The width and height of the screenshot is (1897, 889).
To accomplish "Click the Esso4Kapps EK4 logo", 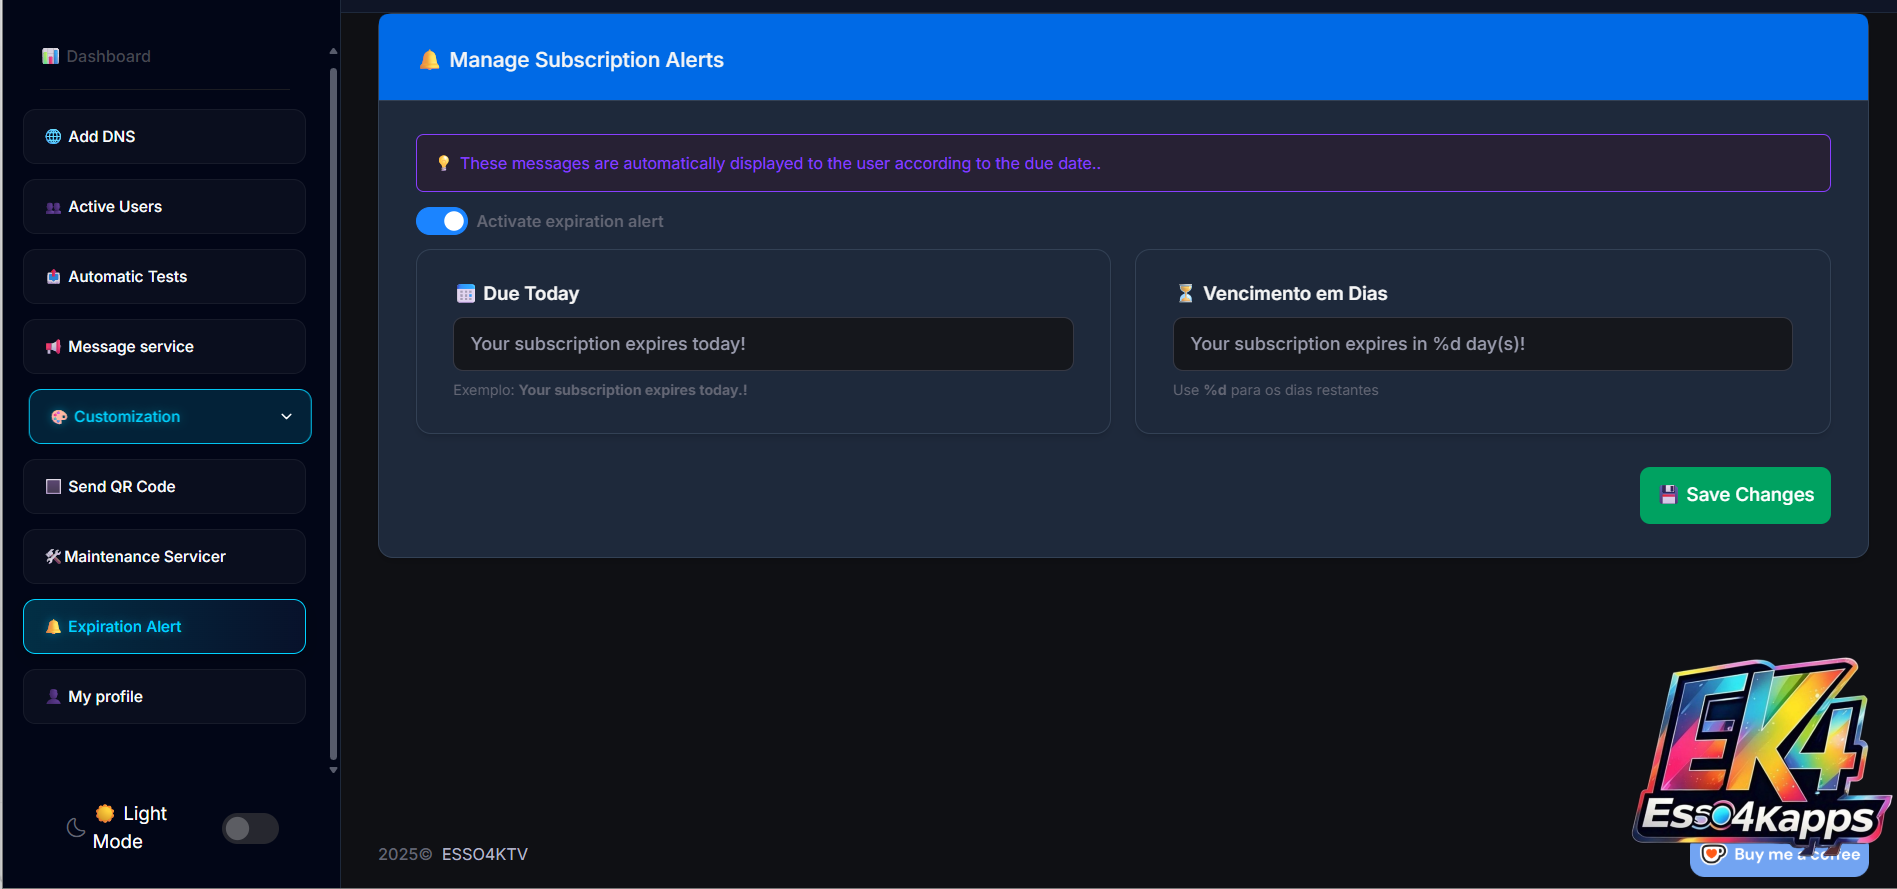I will click(x=1760, y=750).
